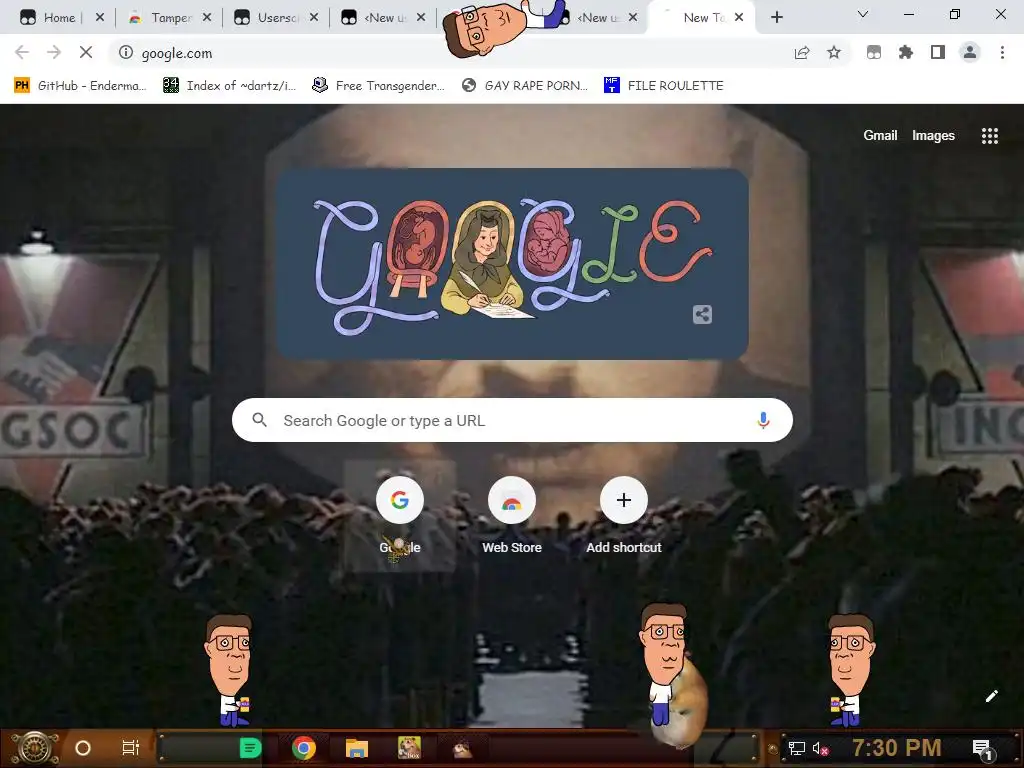Open the Extensions puzzle menu
Image resolution: width=1024 pixels, height=768 pixels.
(906, 52)
